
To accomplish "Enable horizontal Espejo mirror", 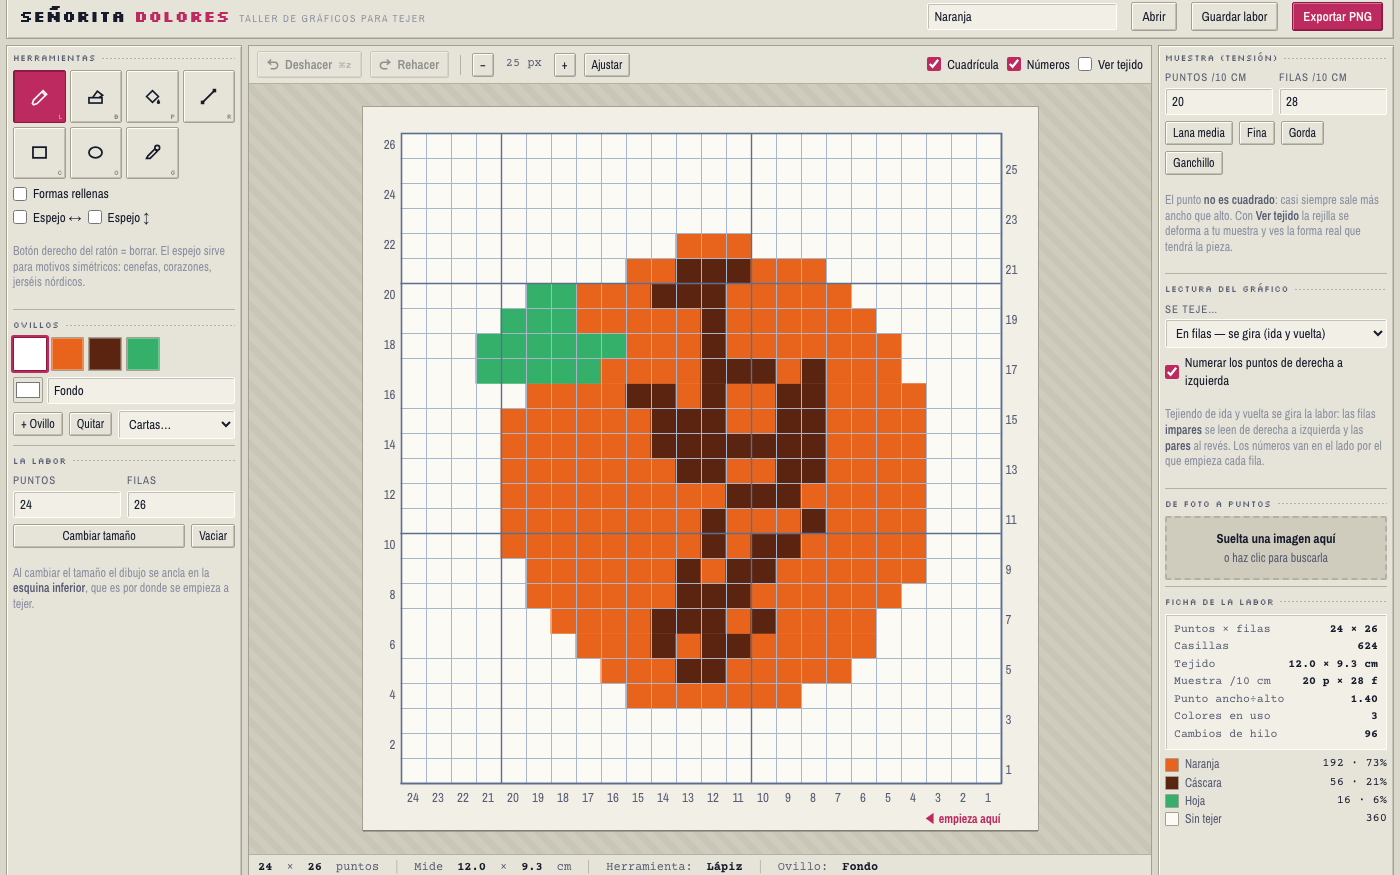I will [20, 217].
